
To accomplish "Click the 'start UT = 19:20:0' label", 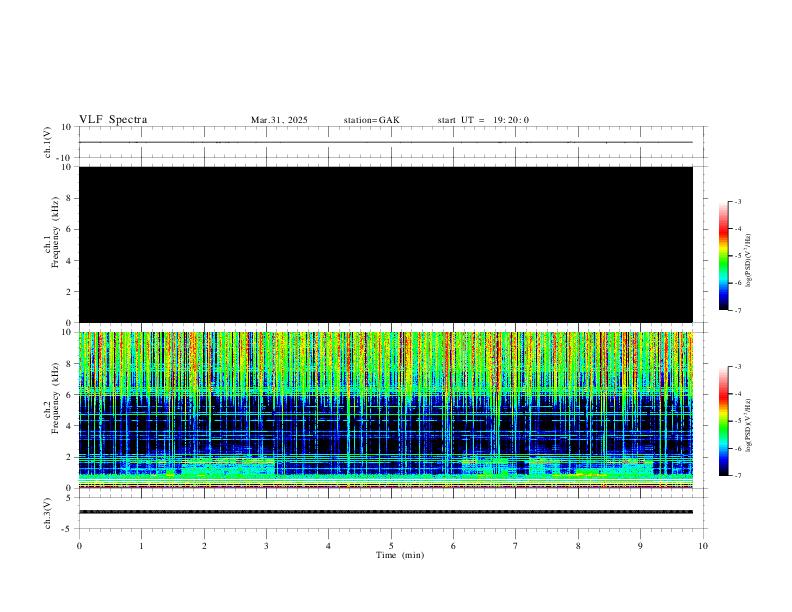I will [483, 120].
